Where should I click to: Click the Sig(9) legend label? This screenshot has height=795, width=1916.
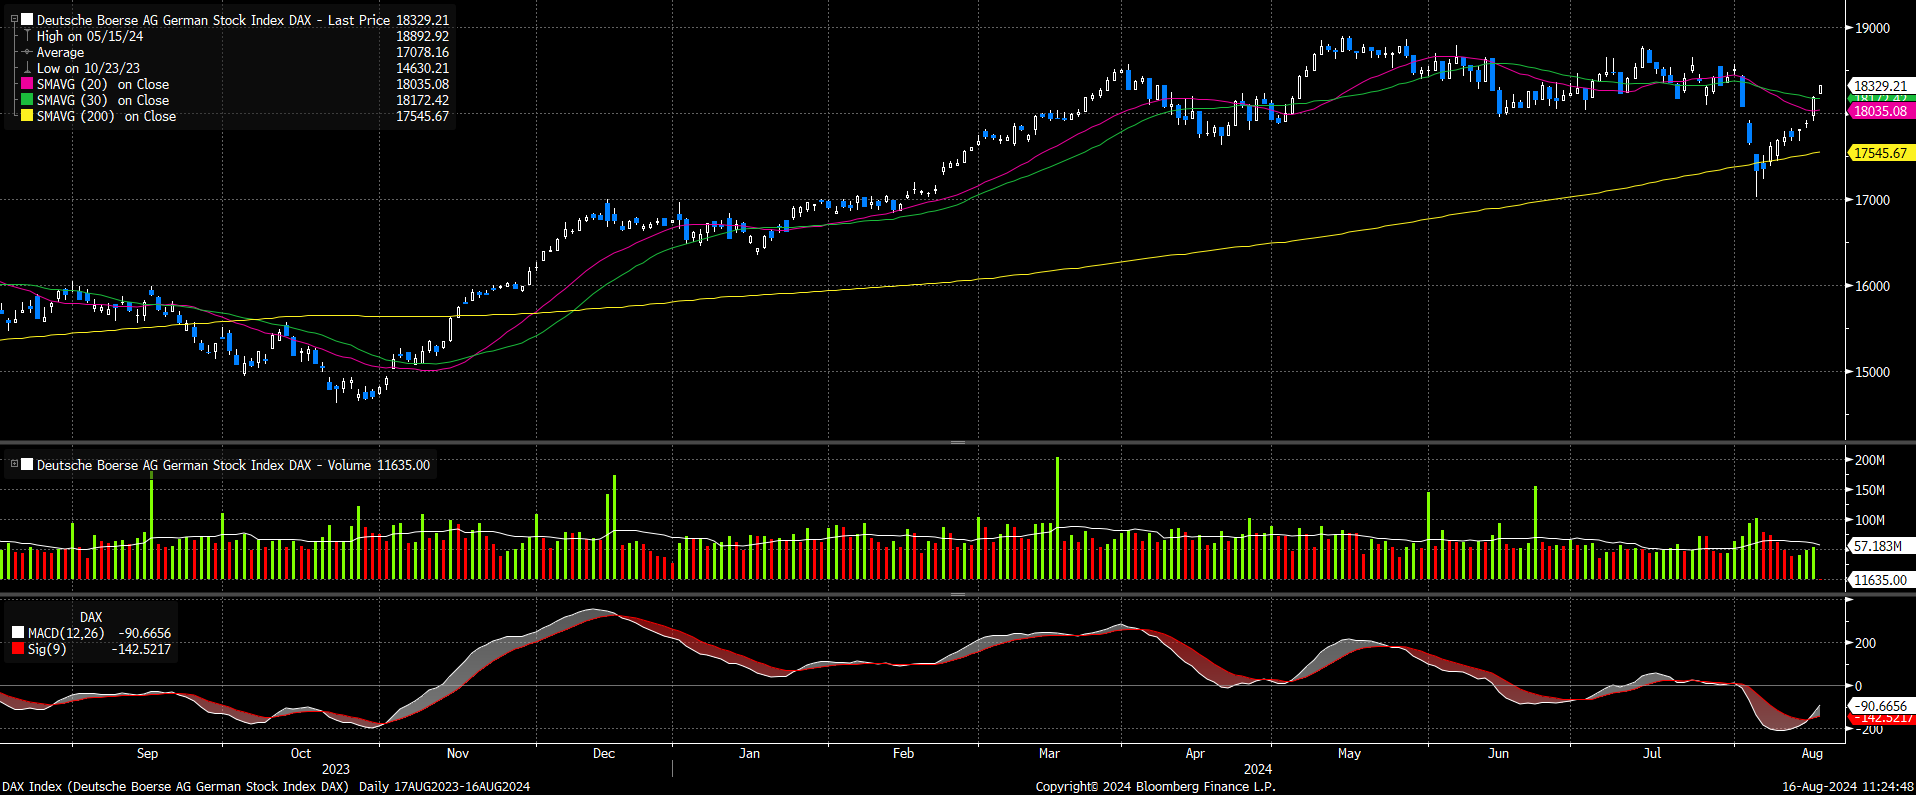pos(47,649)
